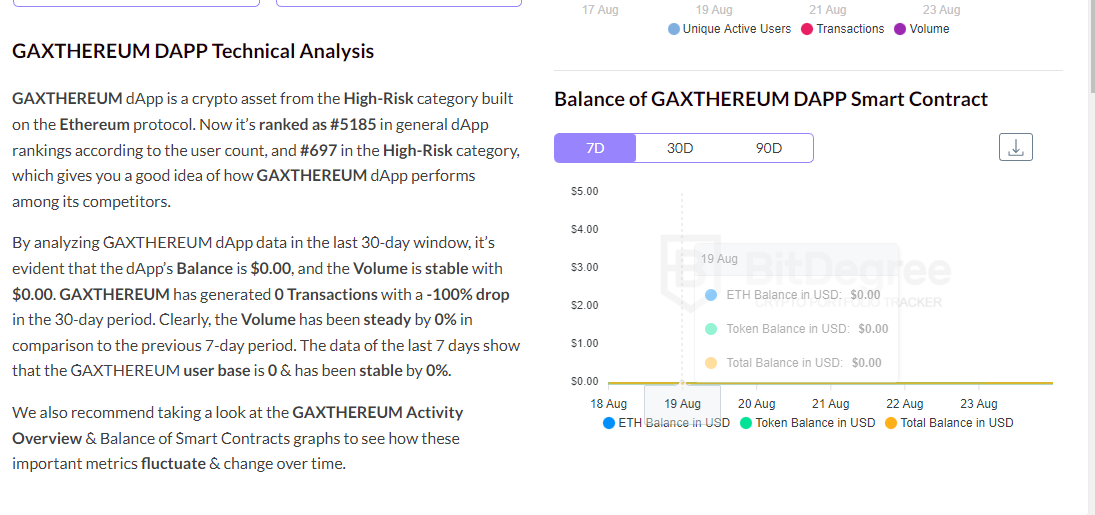Download the smart contract balance chart

pyautogui.click(x=1015, y=147)
